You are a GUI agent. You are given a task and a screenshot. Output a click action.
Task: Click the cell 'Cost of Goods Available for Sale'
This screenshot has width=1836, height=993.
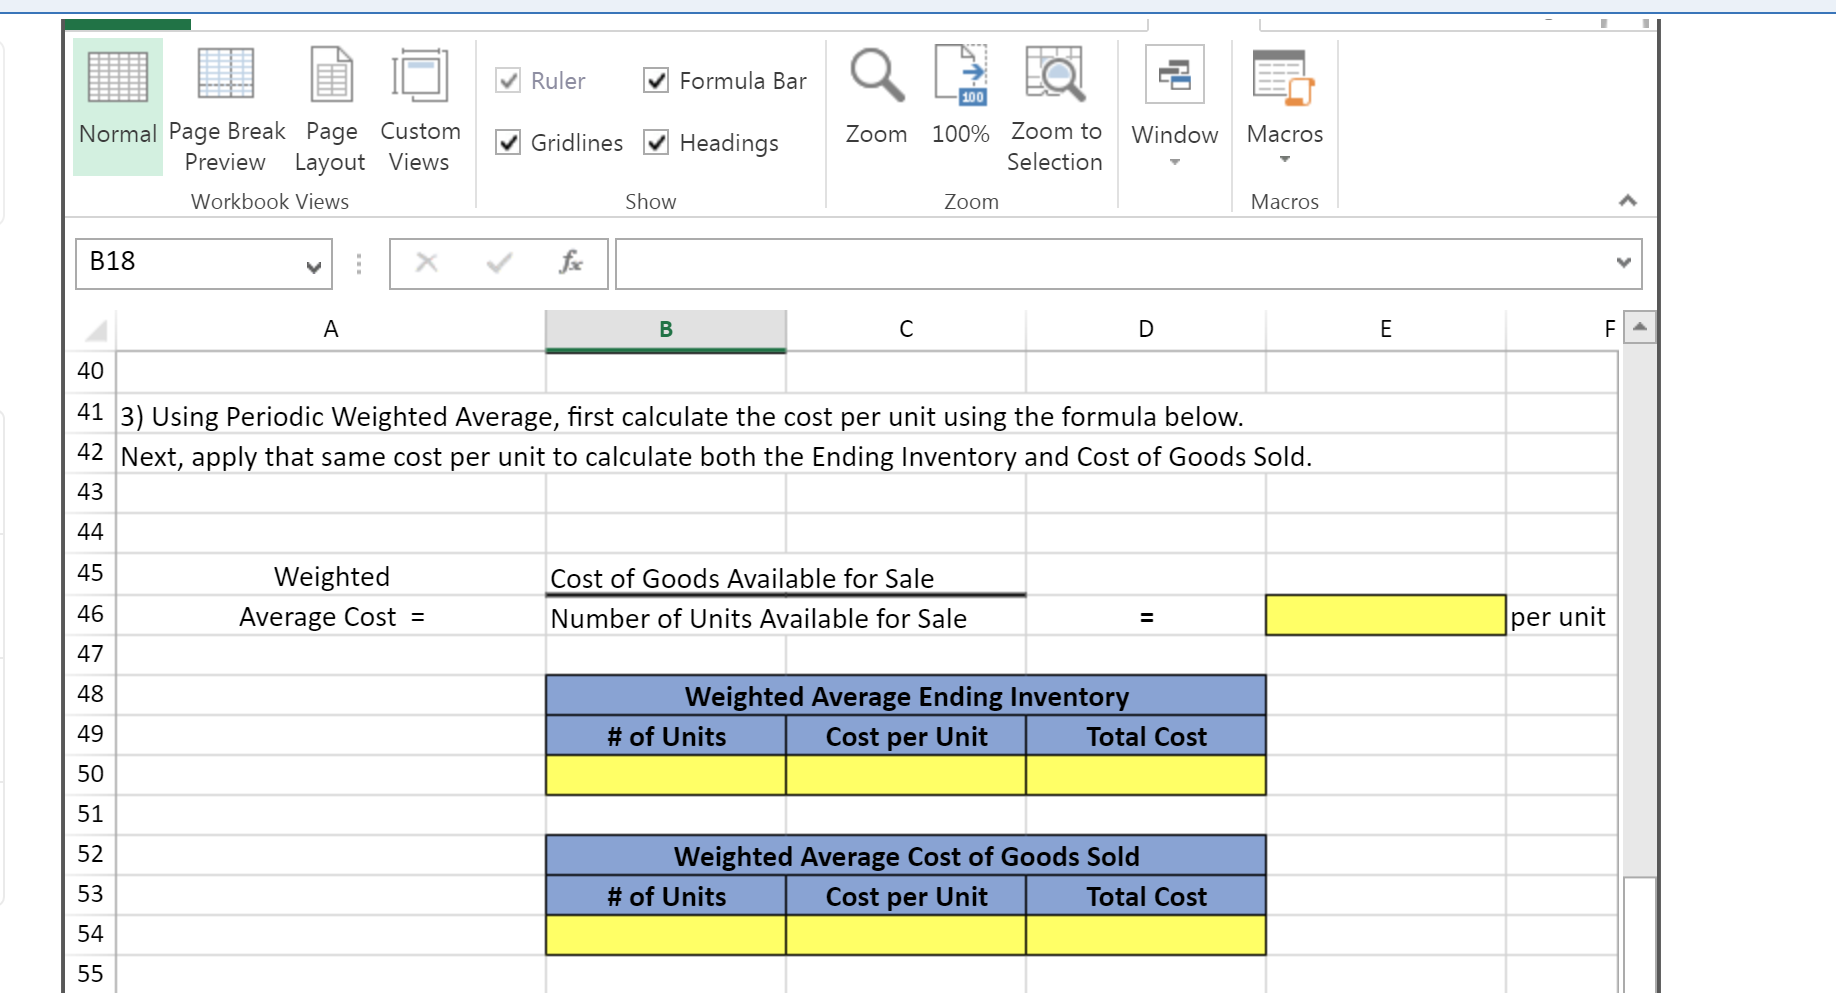[x=742, y=578]
